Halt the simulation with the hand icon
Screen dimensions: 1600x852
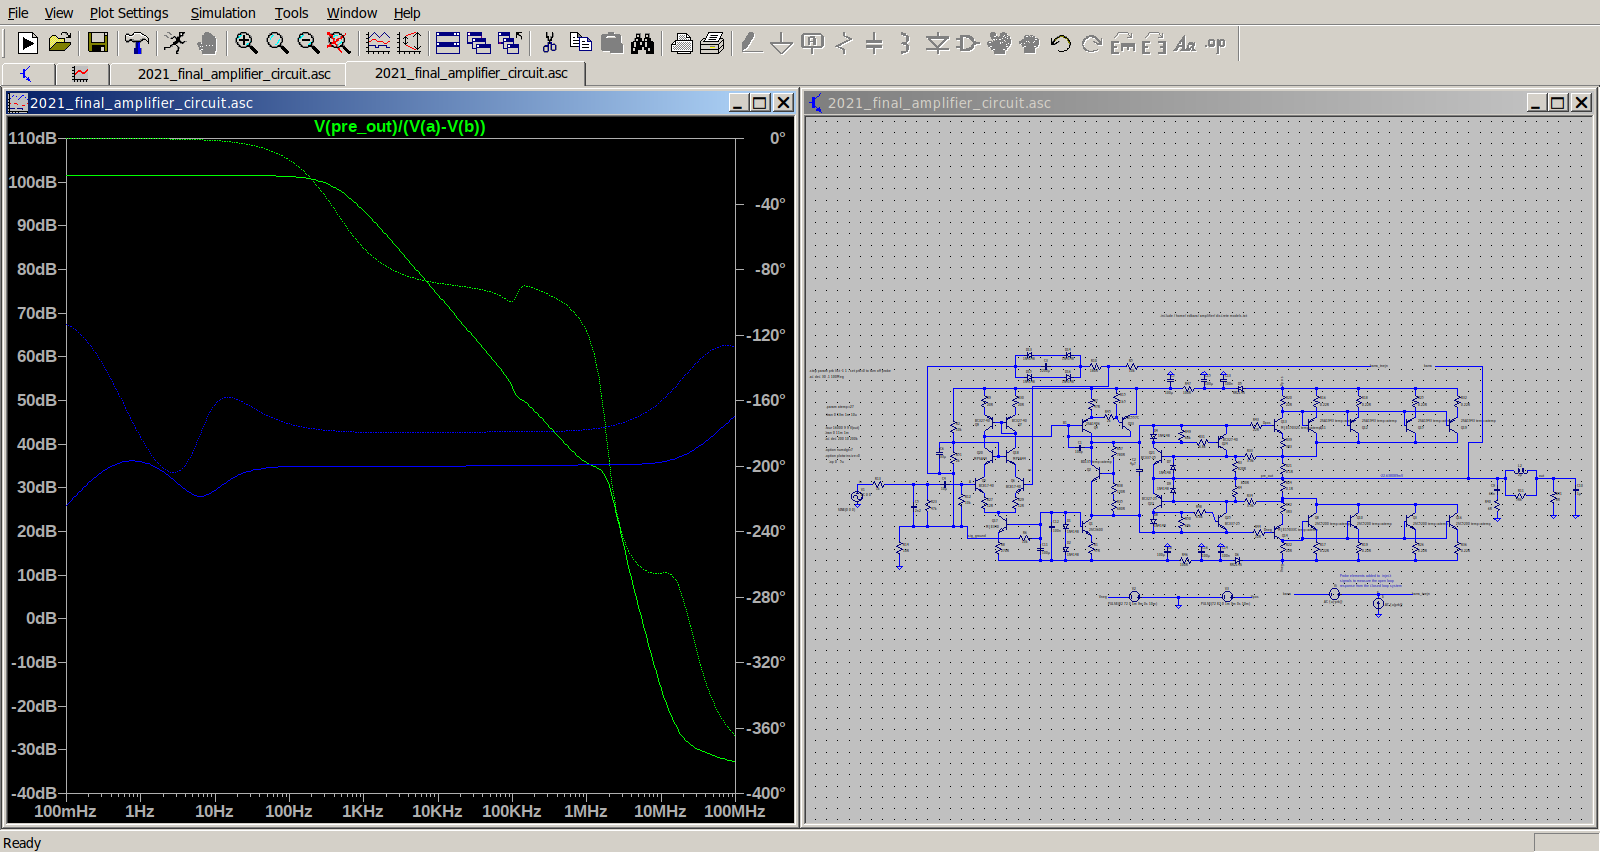(x=207, y=43)
